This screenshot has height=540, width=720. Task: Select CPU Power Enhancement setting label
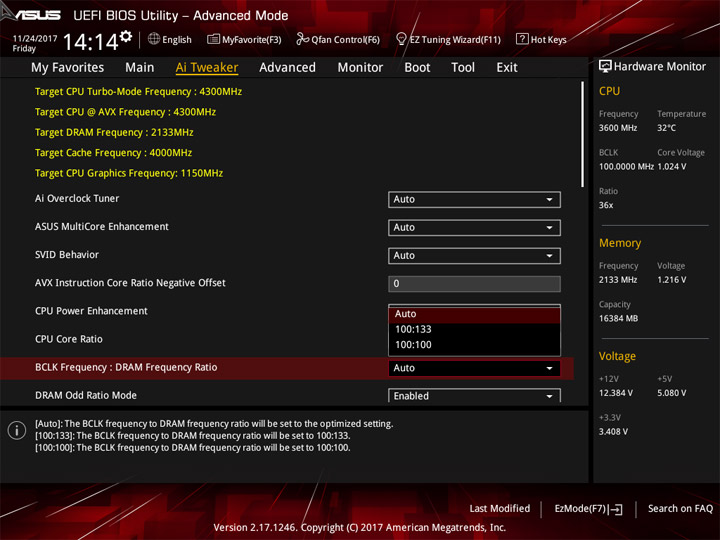pyautogui.click(x=91, y=311)
